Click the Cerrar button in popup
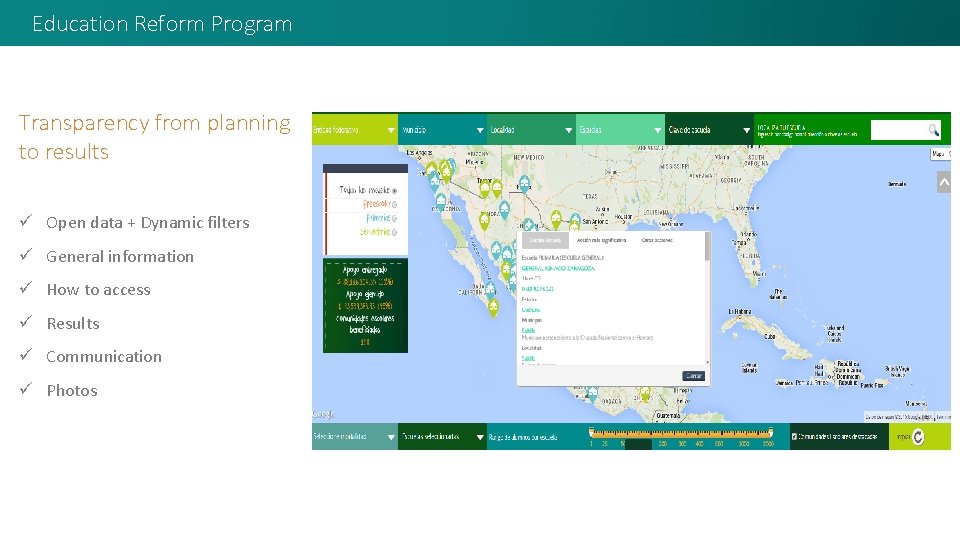Screen dimensions: 960x540 tap(693, 376)
